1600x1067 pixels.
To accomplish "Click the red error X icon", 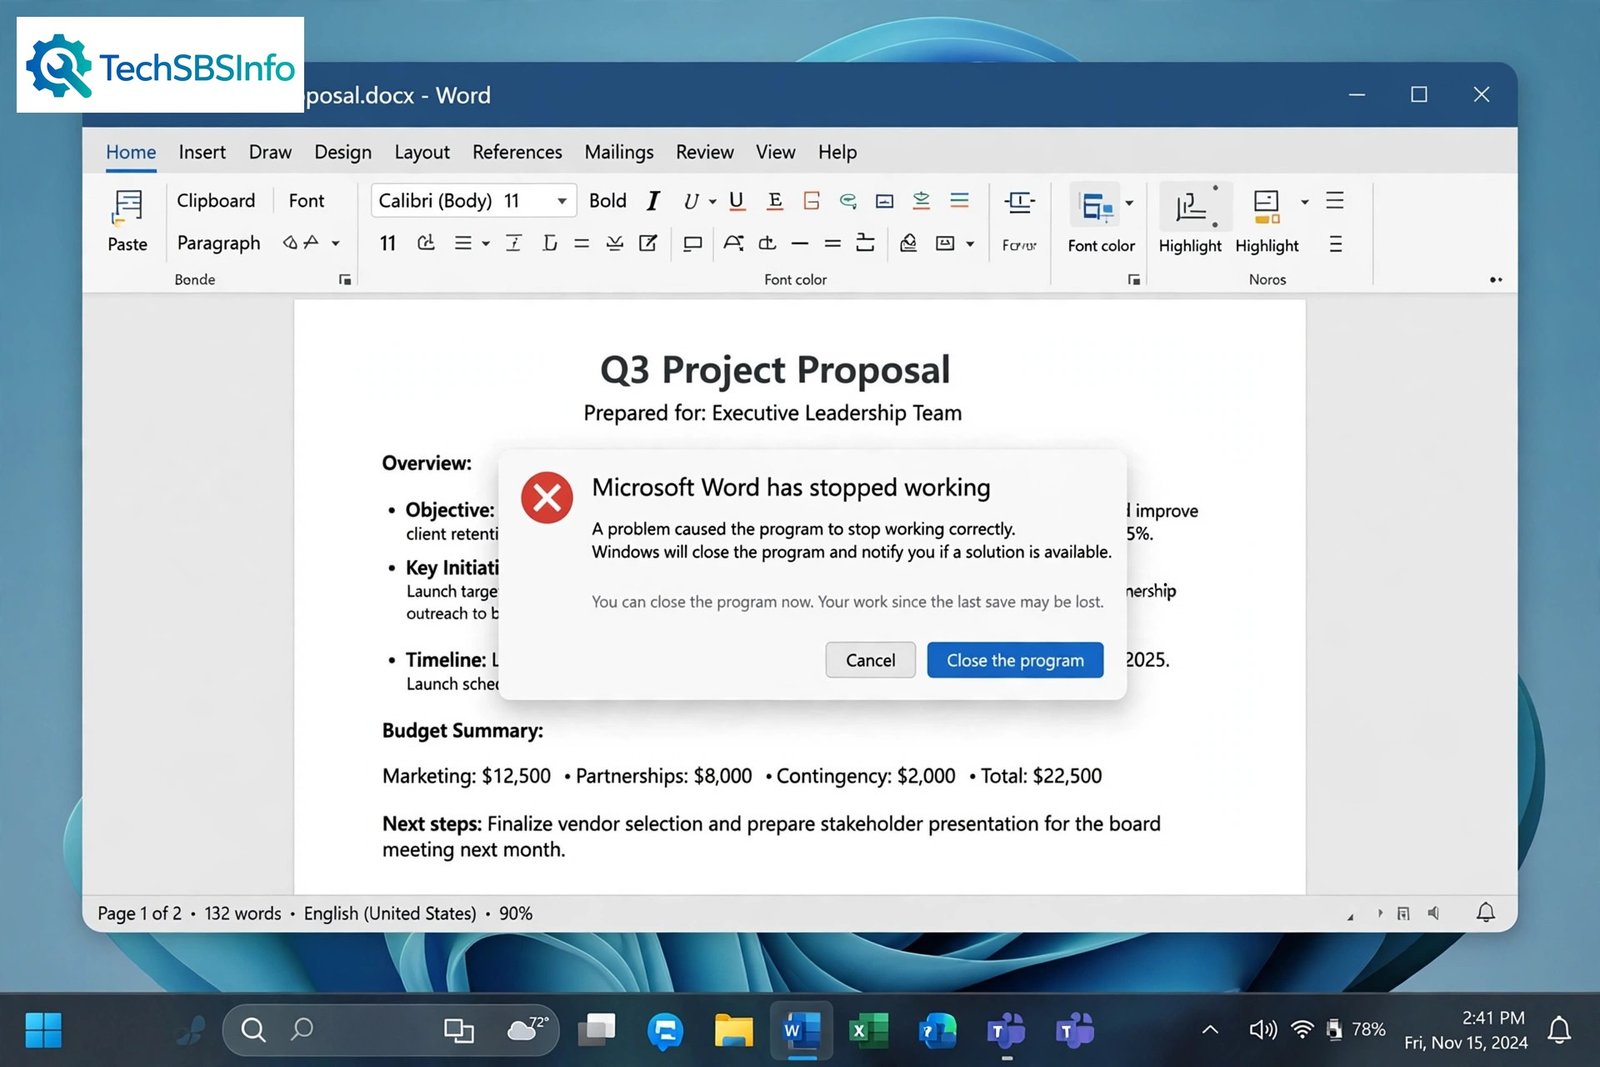I will tap(547, 497).
